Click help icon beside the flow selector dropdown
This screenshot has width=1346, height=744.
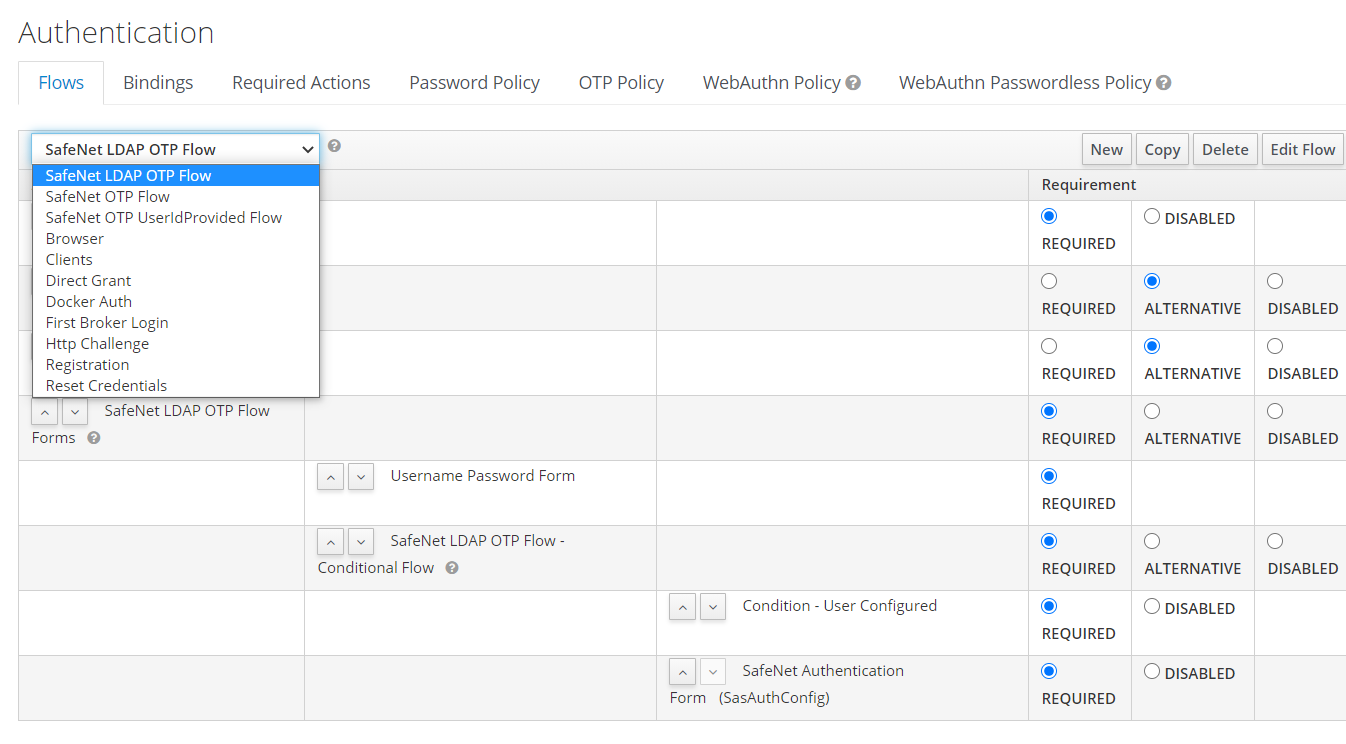[x=334, y=146]
